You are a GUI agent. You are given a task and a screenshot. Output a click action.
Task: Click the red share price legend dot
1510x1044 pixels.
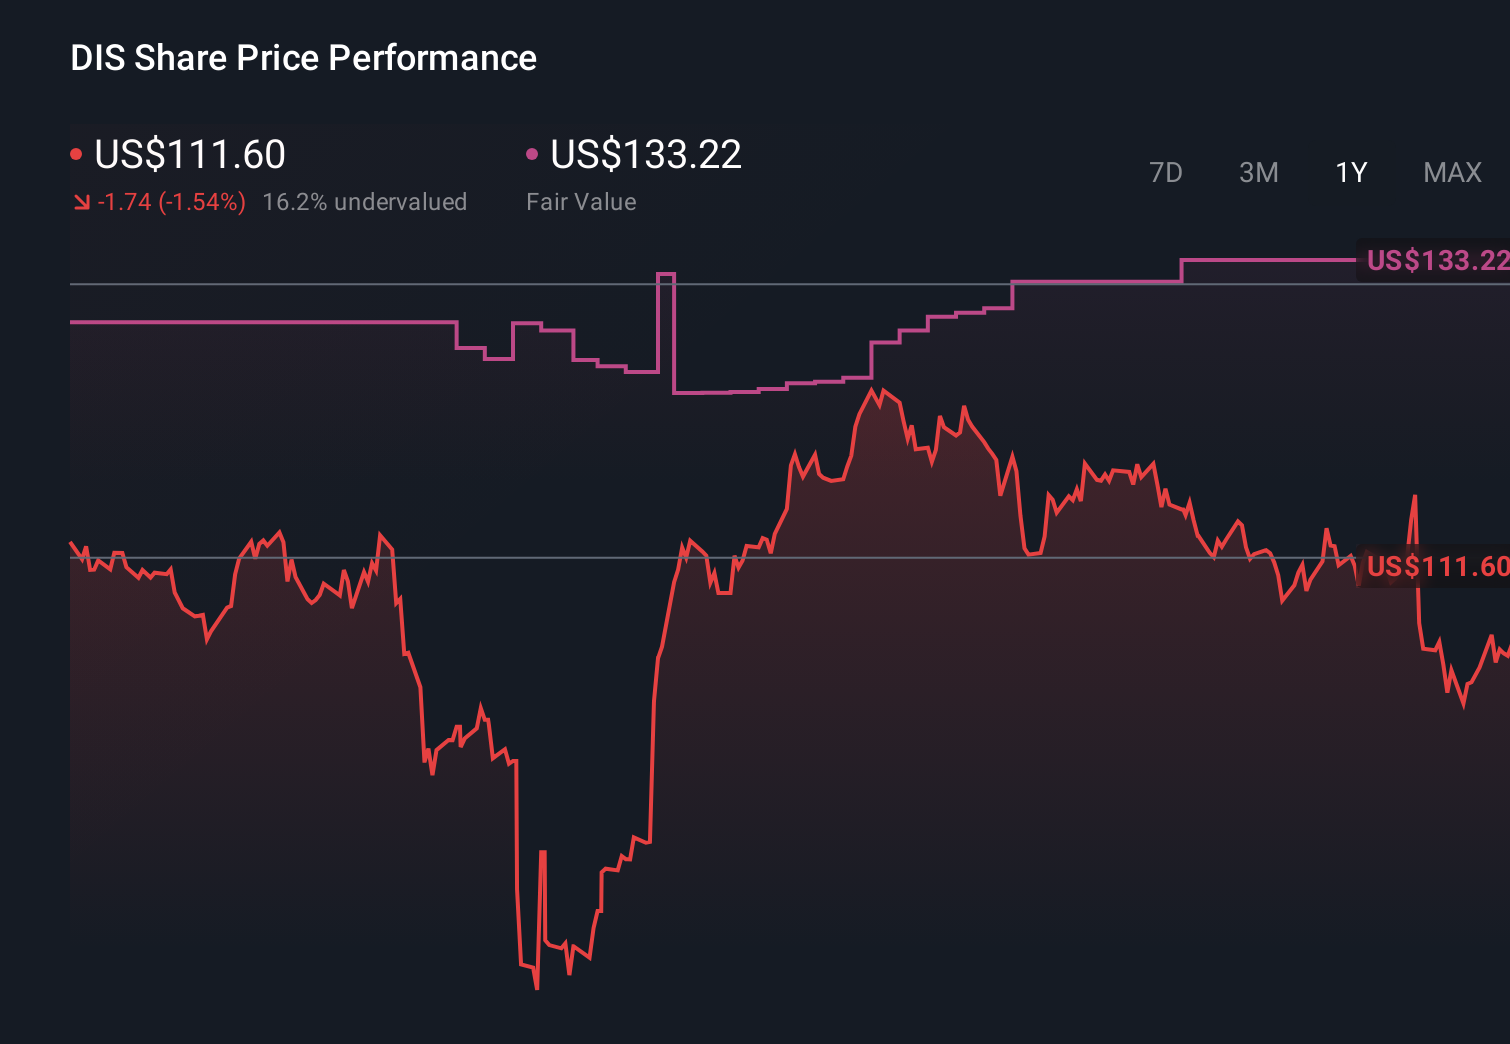[x=77, y=152]
